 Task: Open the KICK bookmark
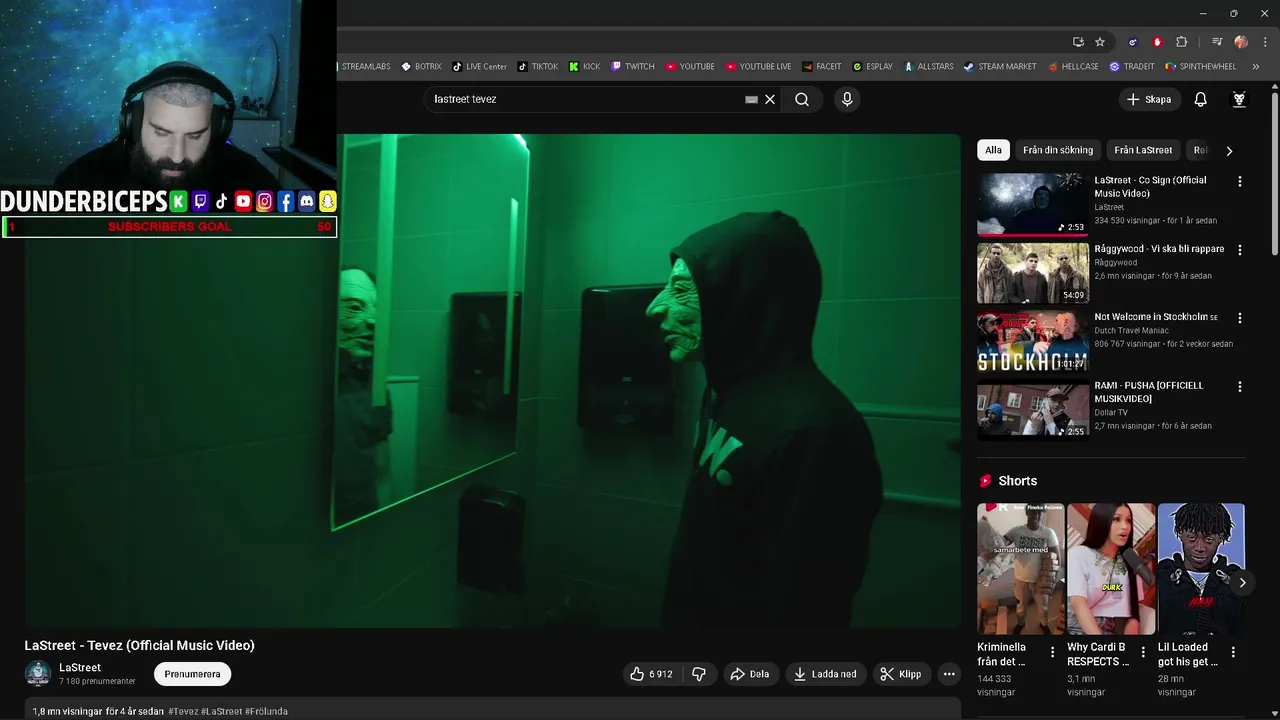coord(584,67)
